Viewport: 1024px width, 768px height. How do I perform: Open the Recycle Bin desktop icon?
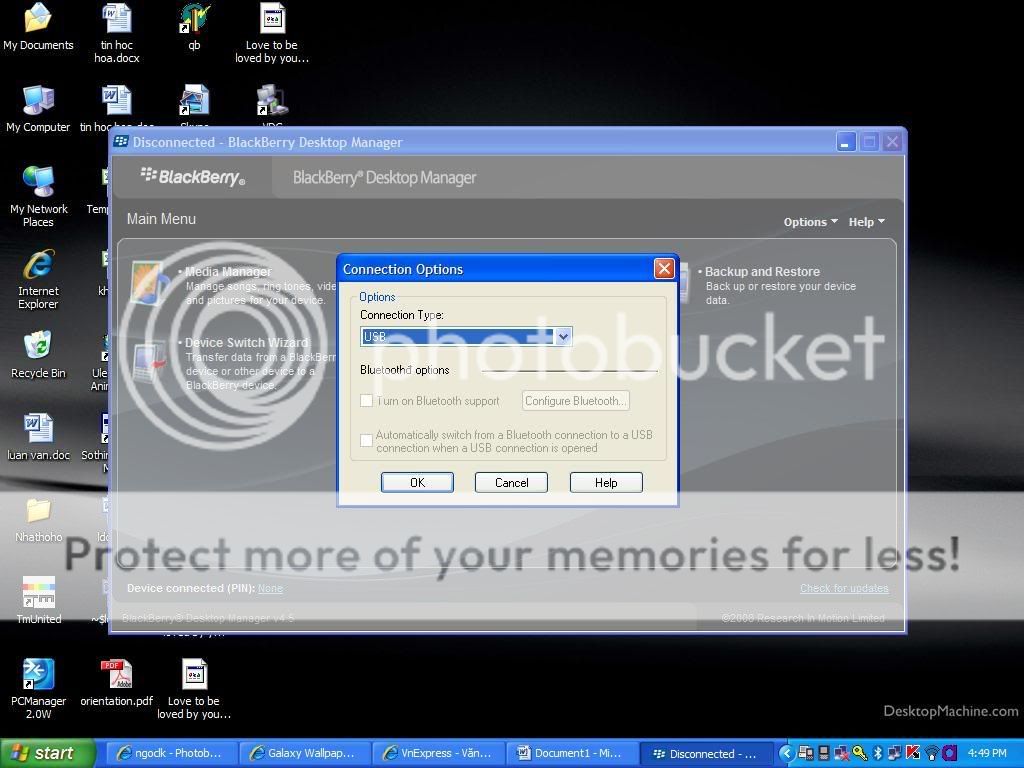tap(38, 347)
